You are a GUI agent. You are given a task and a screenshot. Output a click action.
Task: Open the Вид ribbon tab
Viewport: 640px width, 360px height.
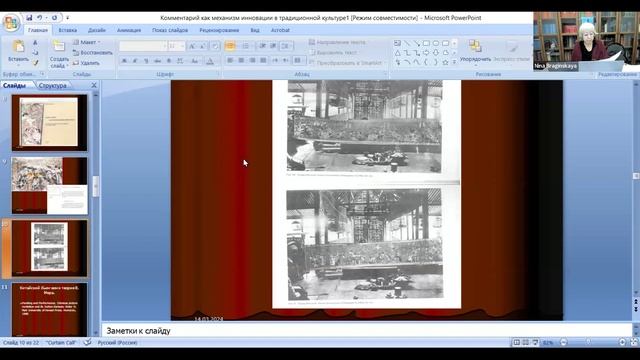(255, 30)
